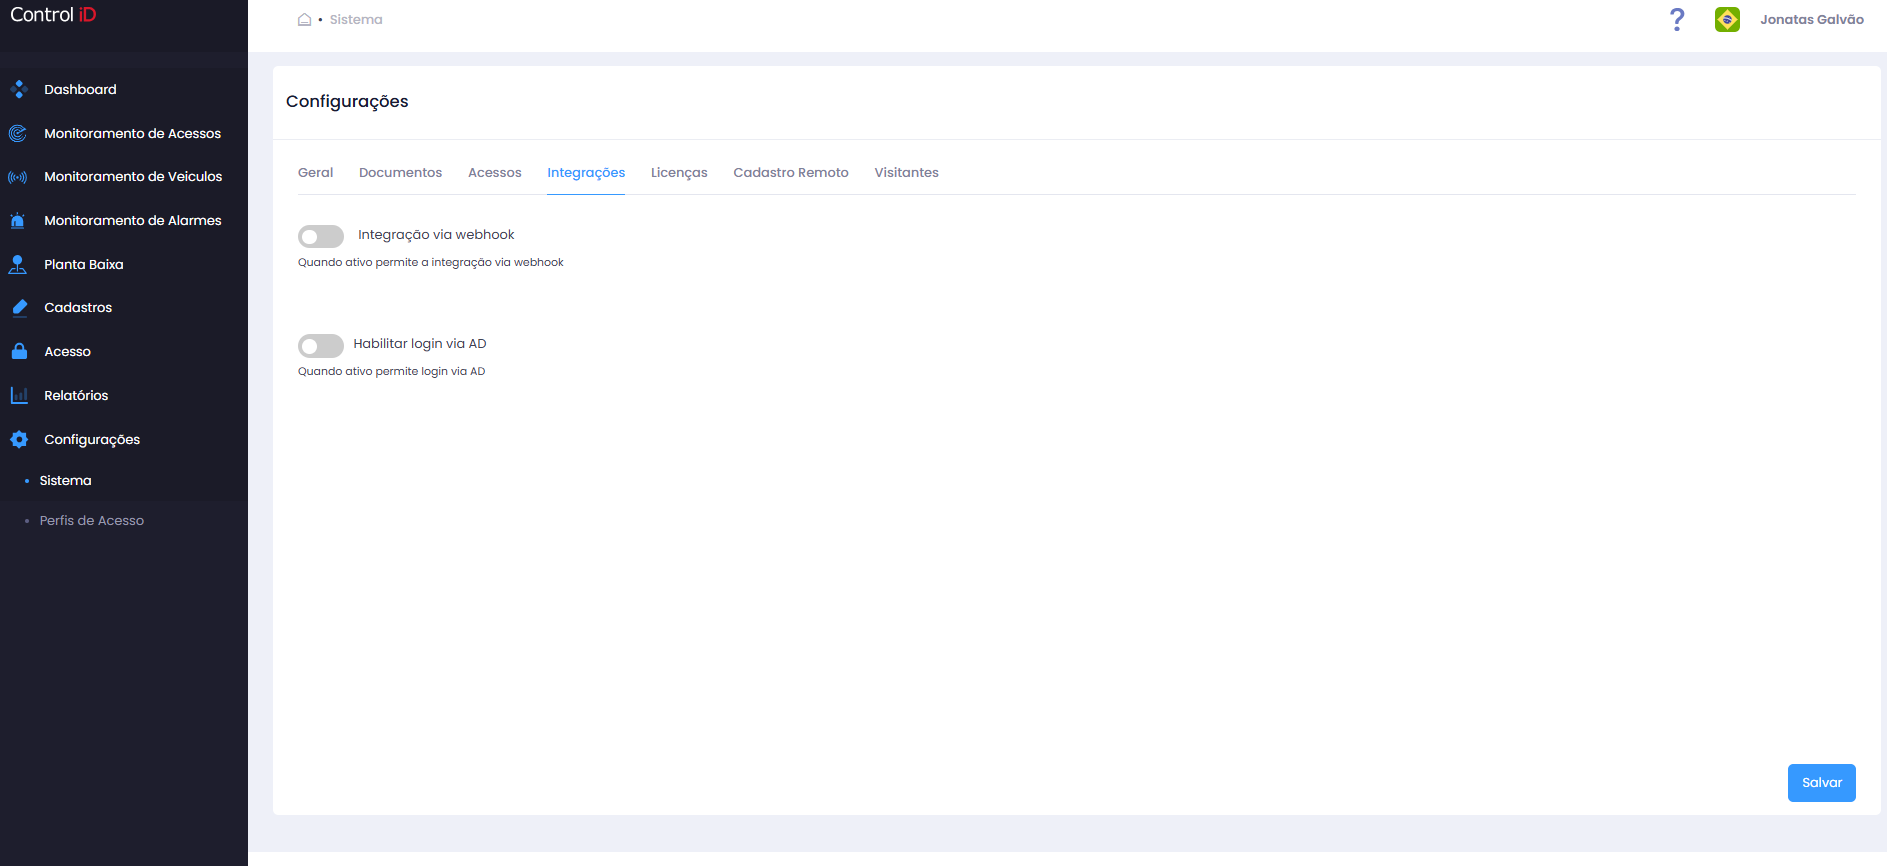Click the Control iD logo

tap(53, 15)
